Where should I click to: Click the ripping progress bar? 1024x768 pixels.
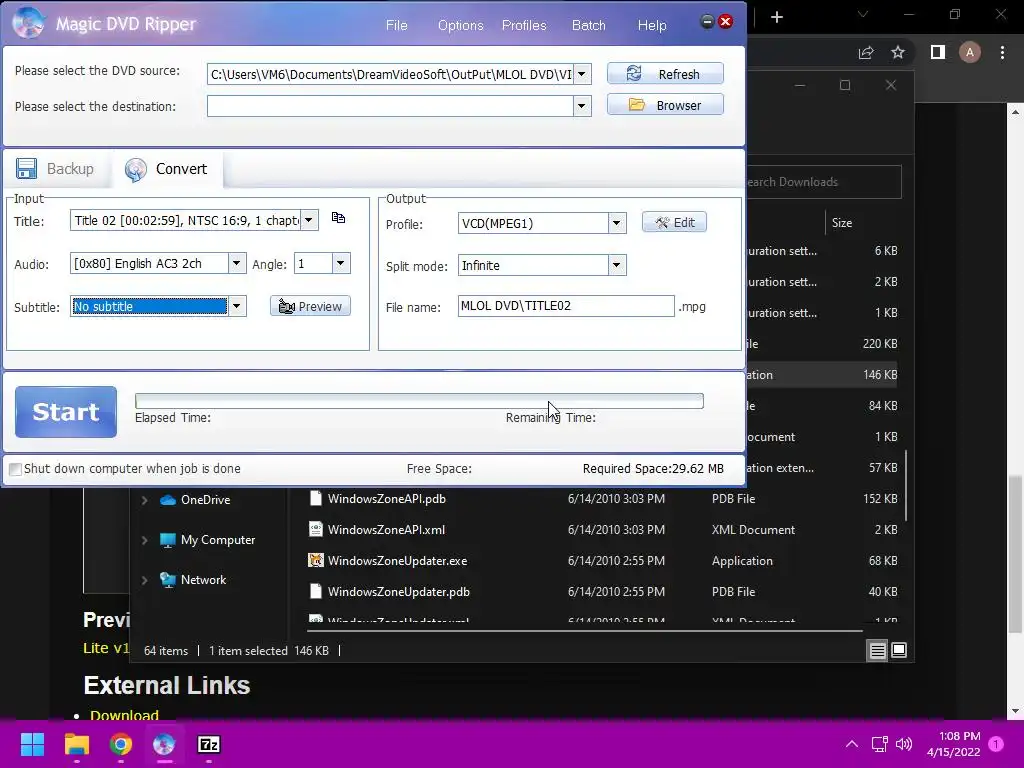point(419,400)
